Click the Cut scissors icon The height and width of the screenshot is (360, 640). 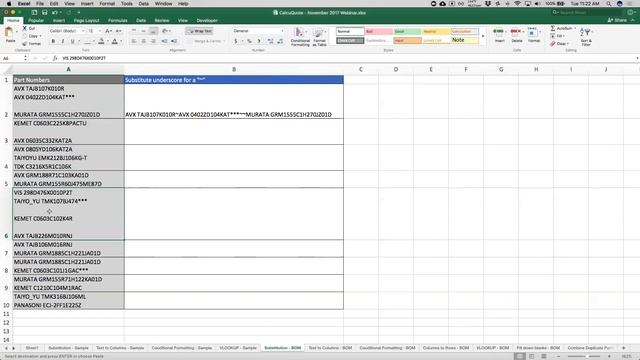[x=25, y=28]
